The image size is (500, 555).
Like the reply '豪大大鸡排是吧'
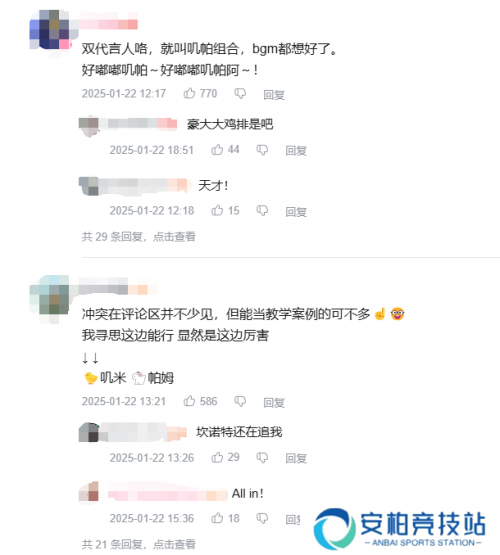point(217,150)
